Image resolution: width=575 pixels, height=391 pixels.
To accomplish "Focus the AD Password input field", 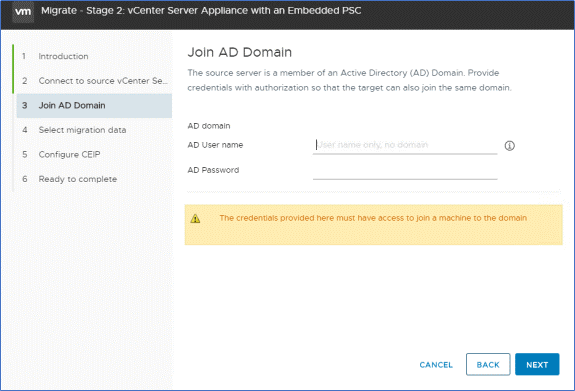I will click(x=405, y=171).
